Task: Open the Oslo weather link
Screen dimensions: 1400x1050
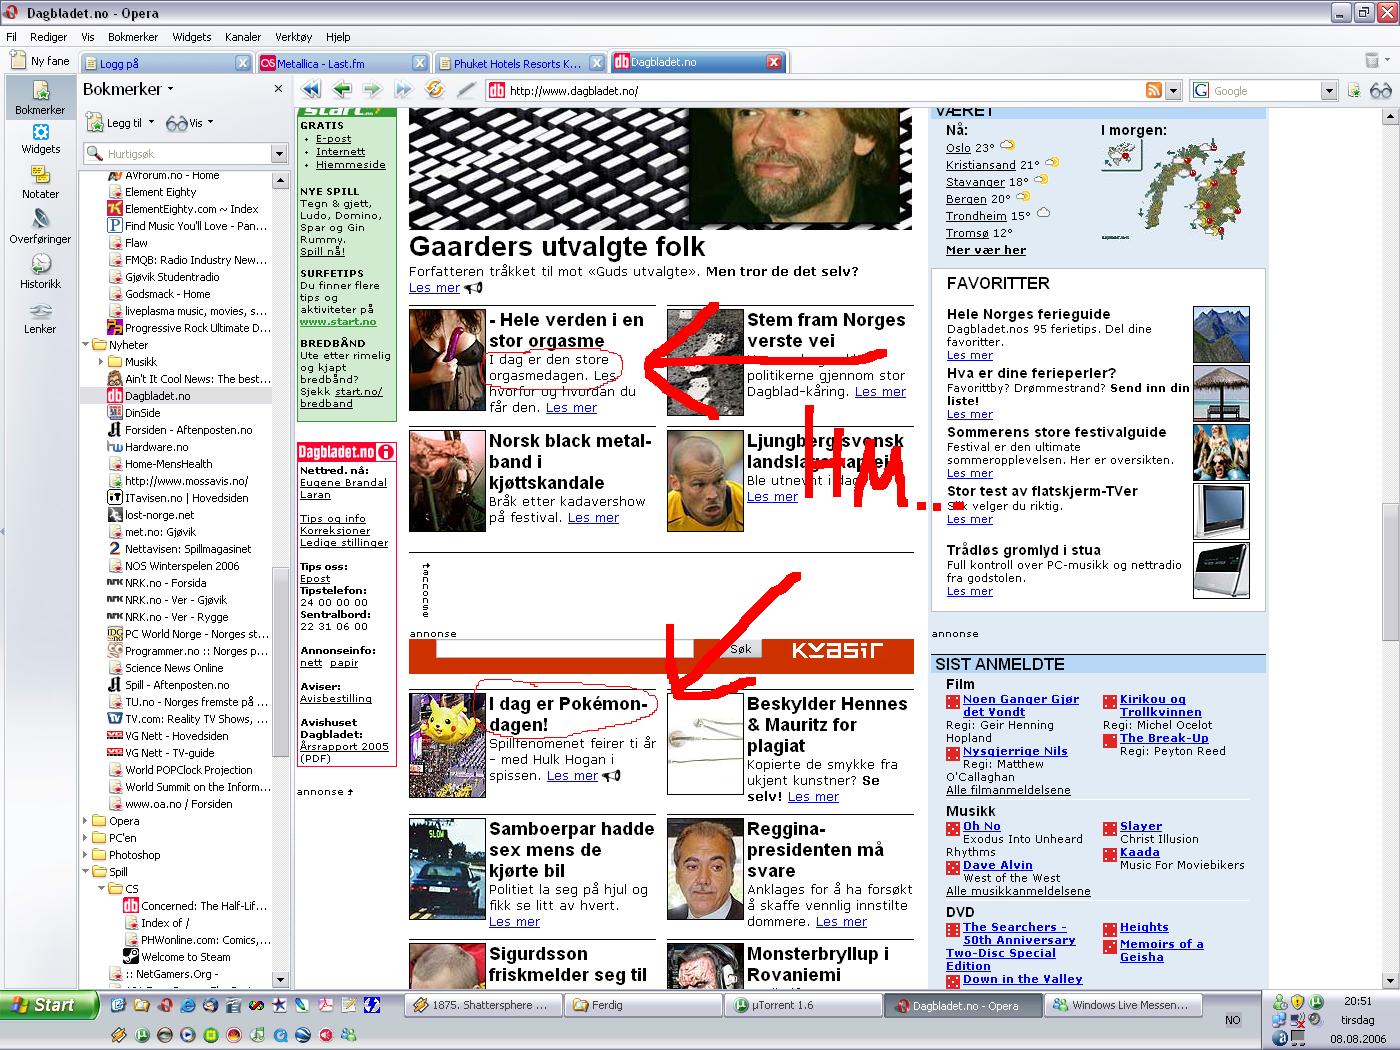Action: coord(958,148)
